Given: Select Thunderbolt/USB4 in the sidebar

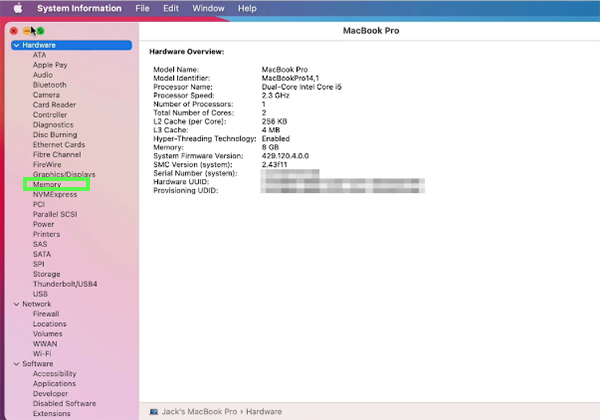Looking at the screenshot, I should 65,284.
